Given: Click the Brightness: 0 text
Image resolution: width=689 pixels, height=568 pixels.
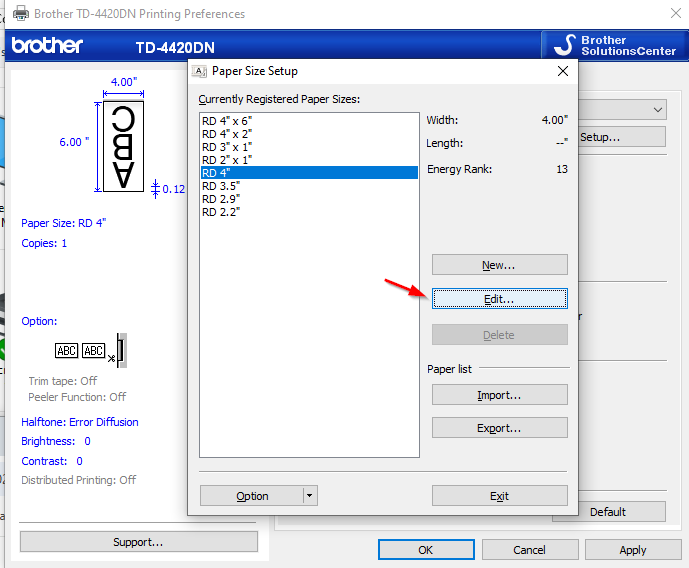Looking at the screenshot, I should tap(56, 441).
